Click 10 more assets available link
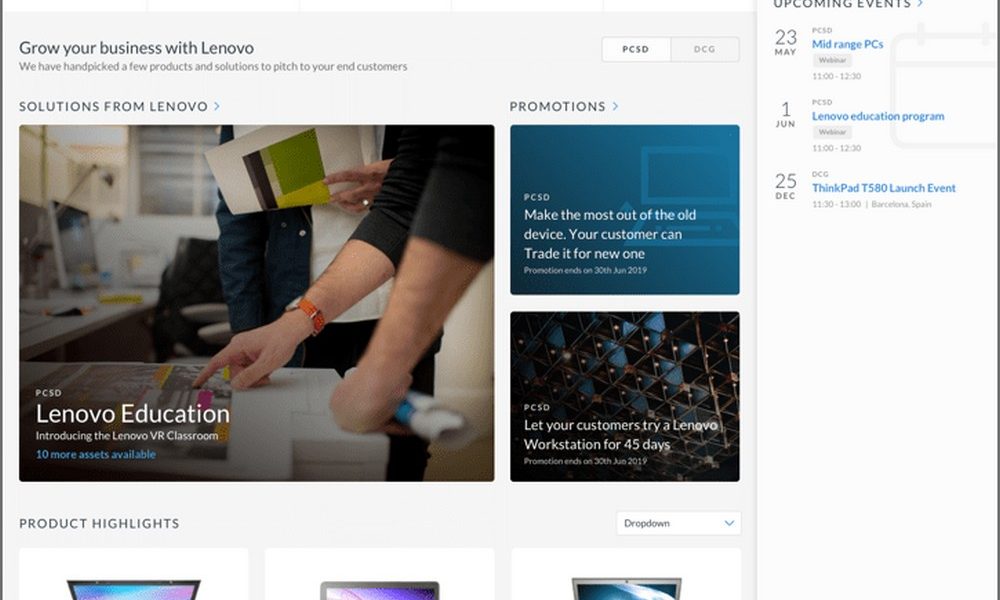Viewport: 1000px width, 600px height. (x=96, y=455)
